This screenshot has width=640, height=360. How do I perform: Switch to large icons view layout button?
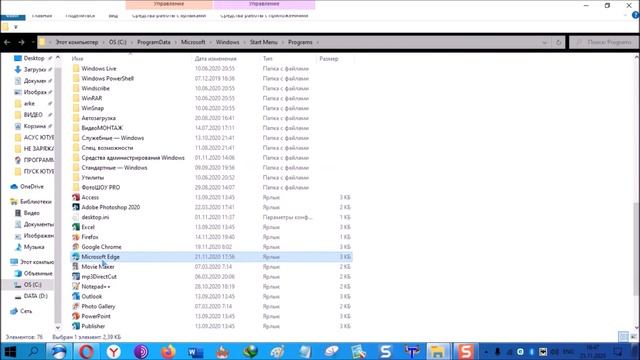(633, 337)
